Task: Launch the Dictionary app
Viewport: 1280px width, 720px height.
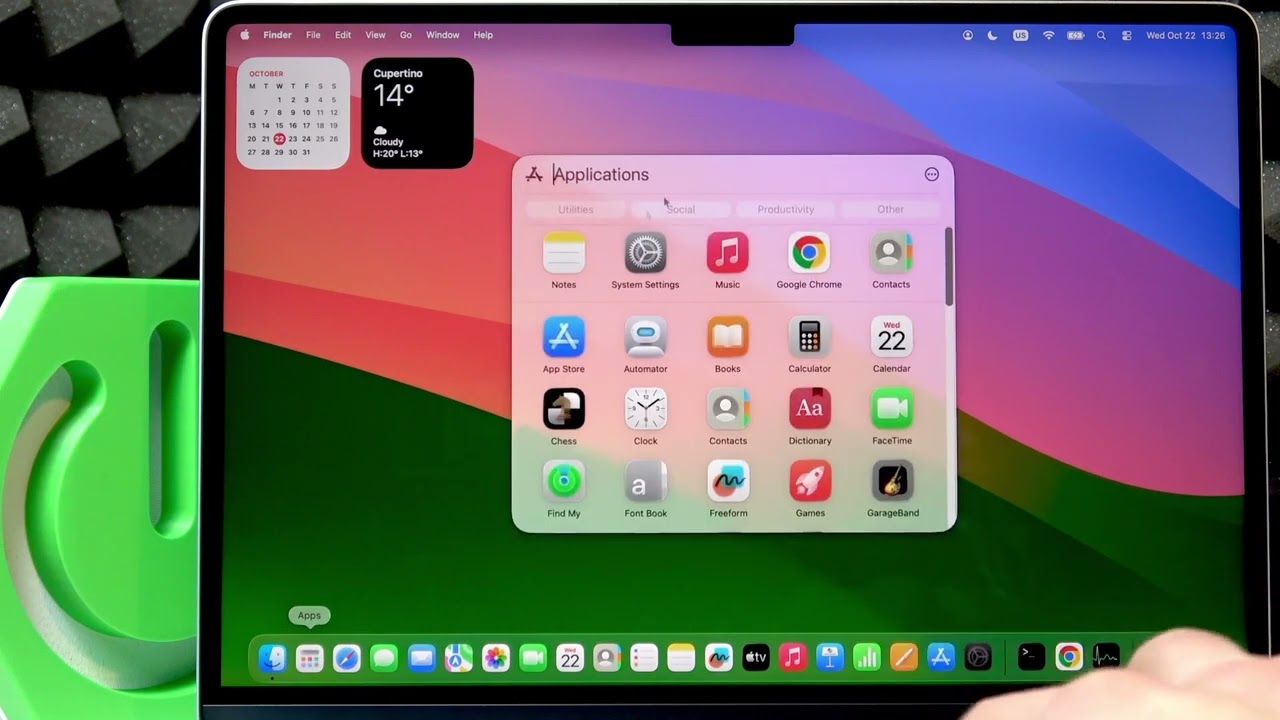Action: [x=810, y=409]
